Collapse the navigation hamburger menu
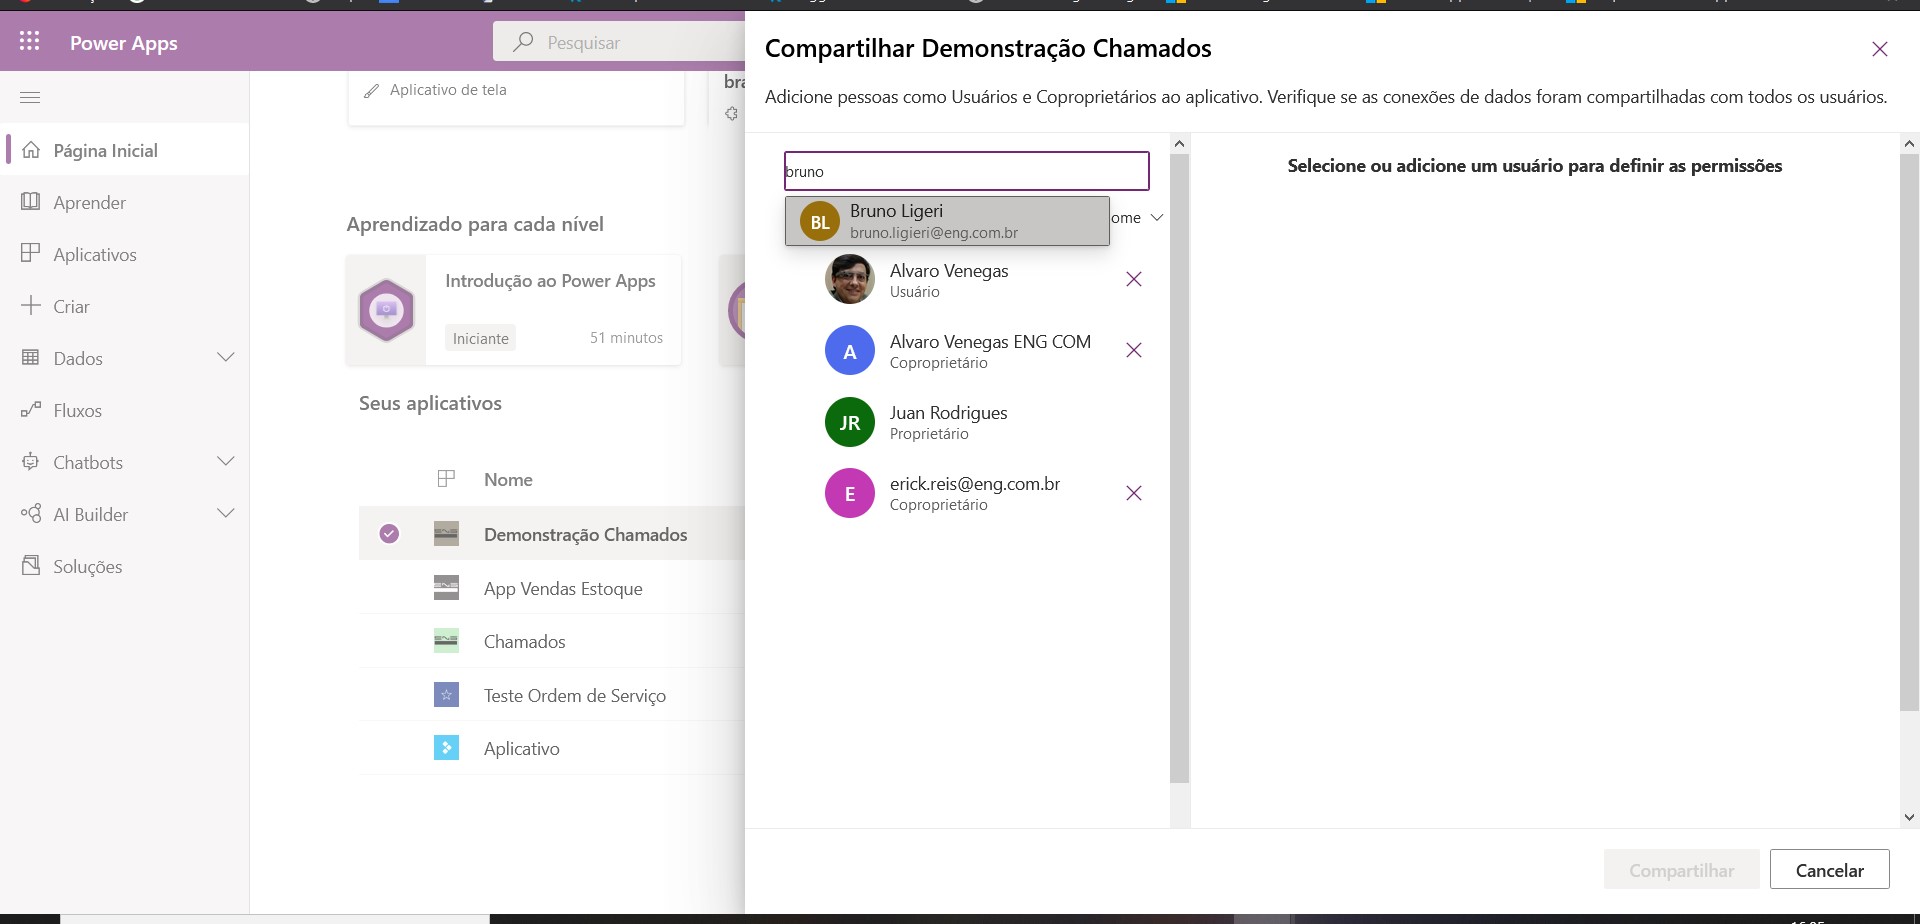1920x924 pixels. click(x=30, y=97)
